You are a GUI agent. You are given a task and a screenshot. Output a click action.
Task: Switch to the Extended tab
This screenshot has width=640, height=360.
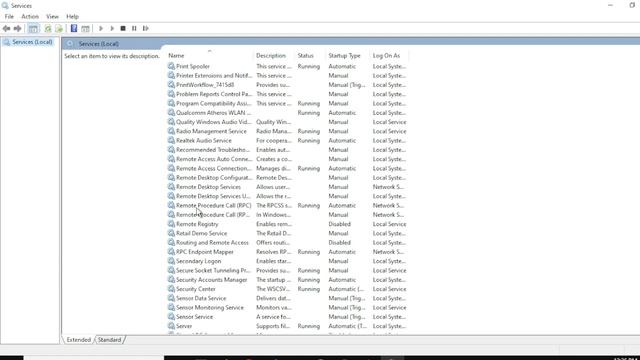[78, 340]
